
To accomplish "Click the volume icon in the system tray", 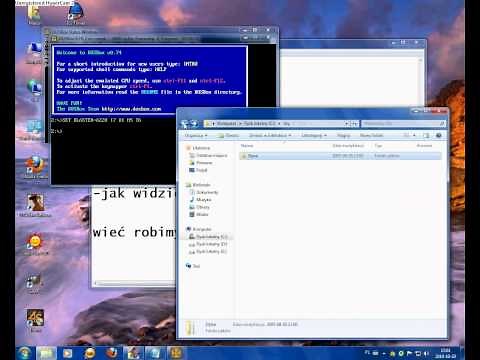I will pos(426,353).
